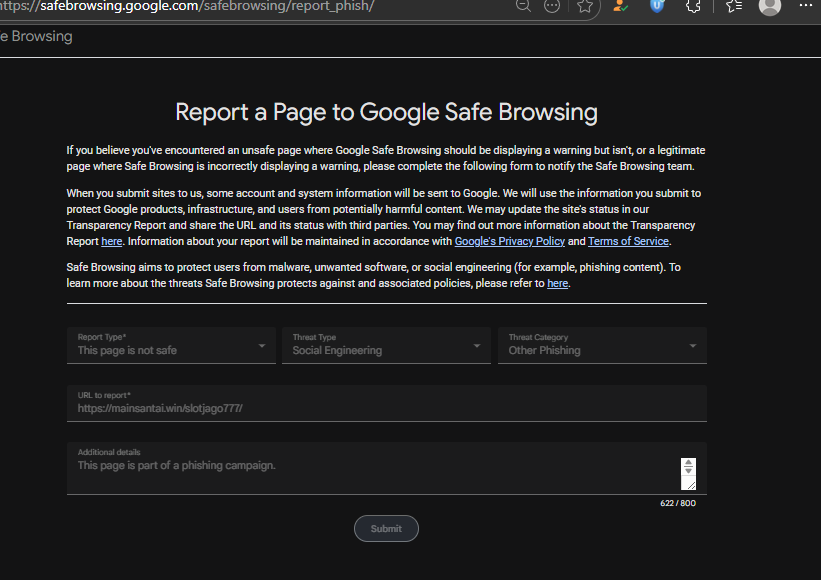Add page to favorites with star icon
This screenshot has width=821, height=580.
(x=585, y=6)
